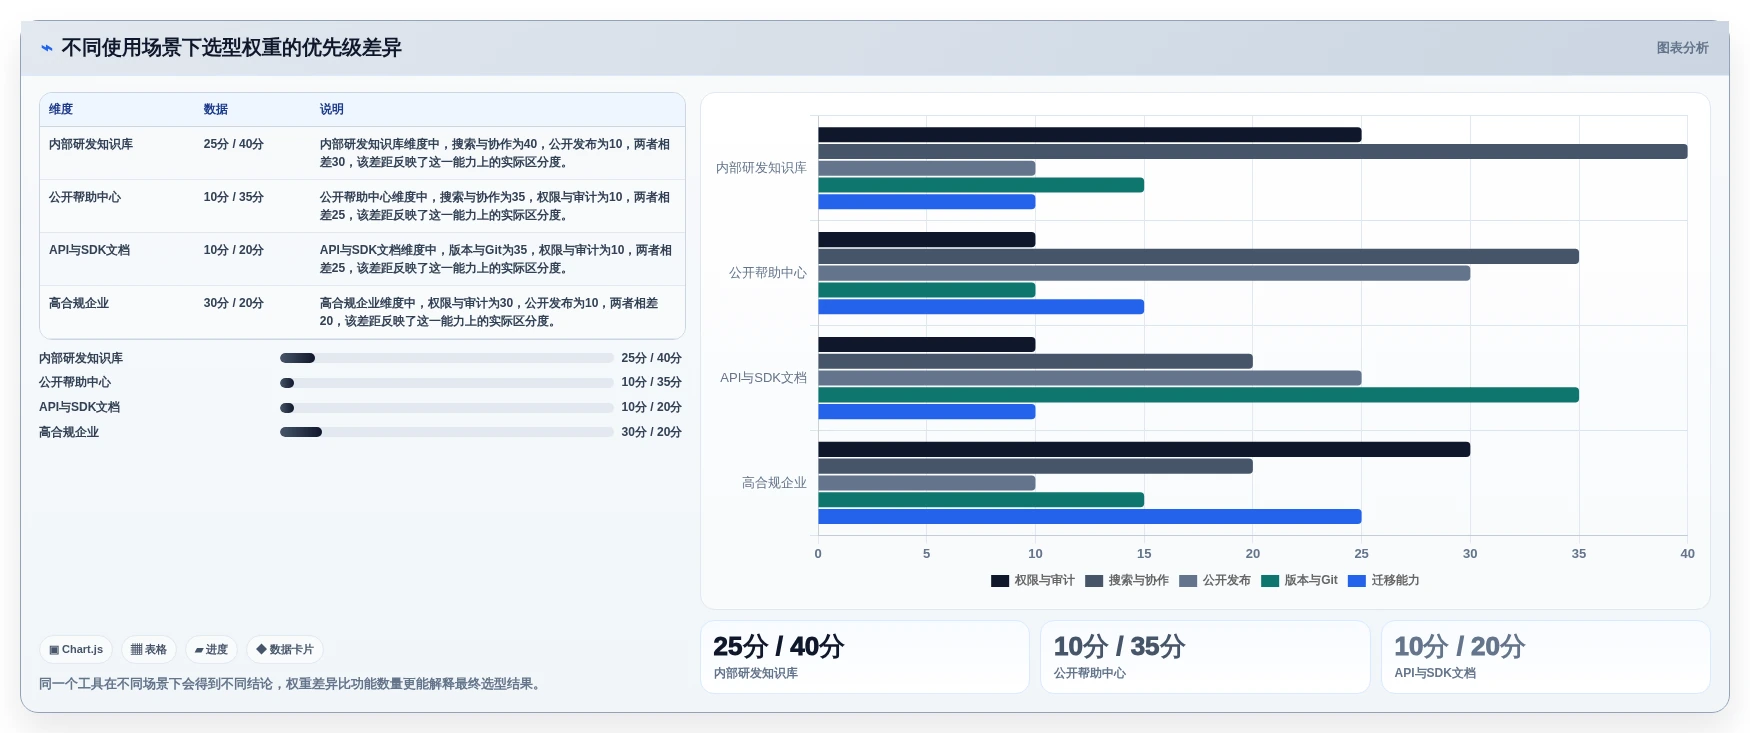Click the table value 10分 / 35分
The image size is (1750, 733).
click(x=233, y=197)
